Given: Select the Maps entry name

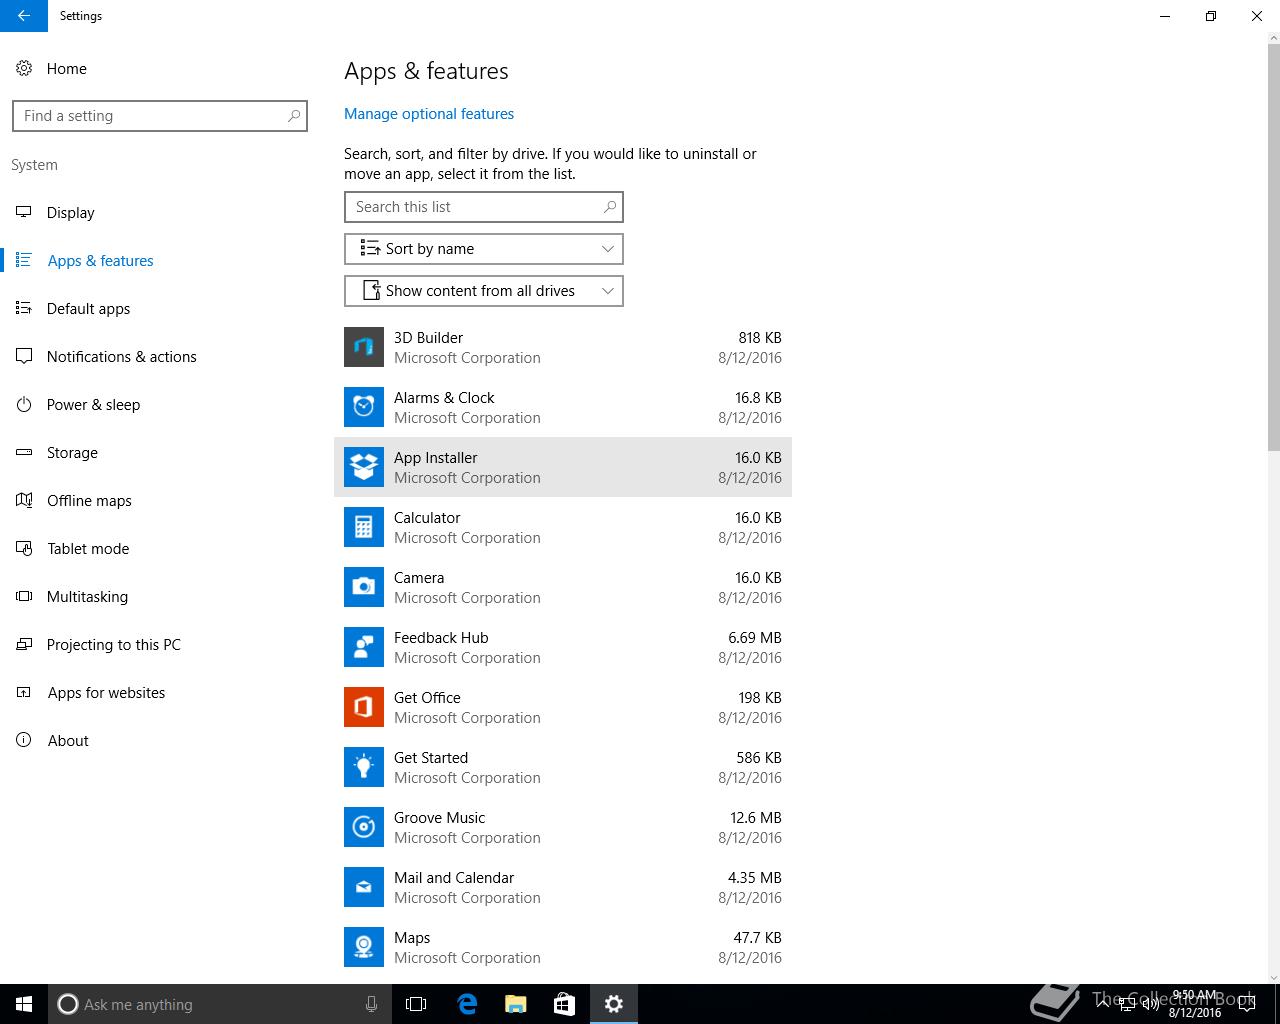Looking at the screenshot, I should pos(412,938).
